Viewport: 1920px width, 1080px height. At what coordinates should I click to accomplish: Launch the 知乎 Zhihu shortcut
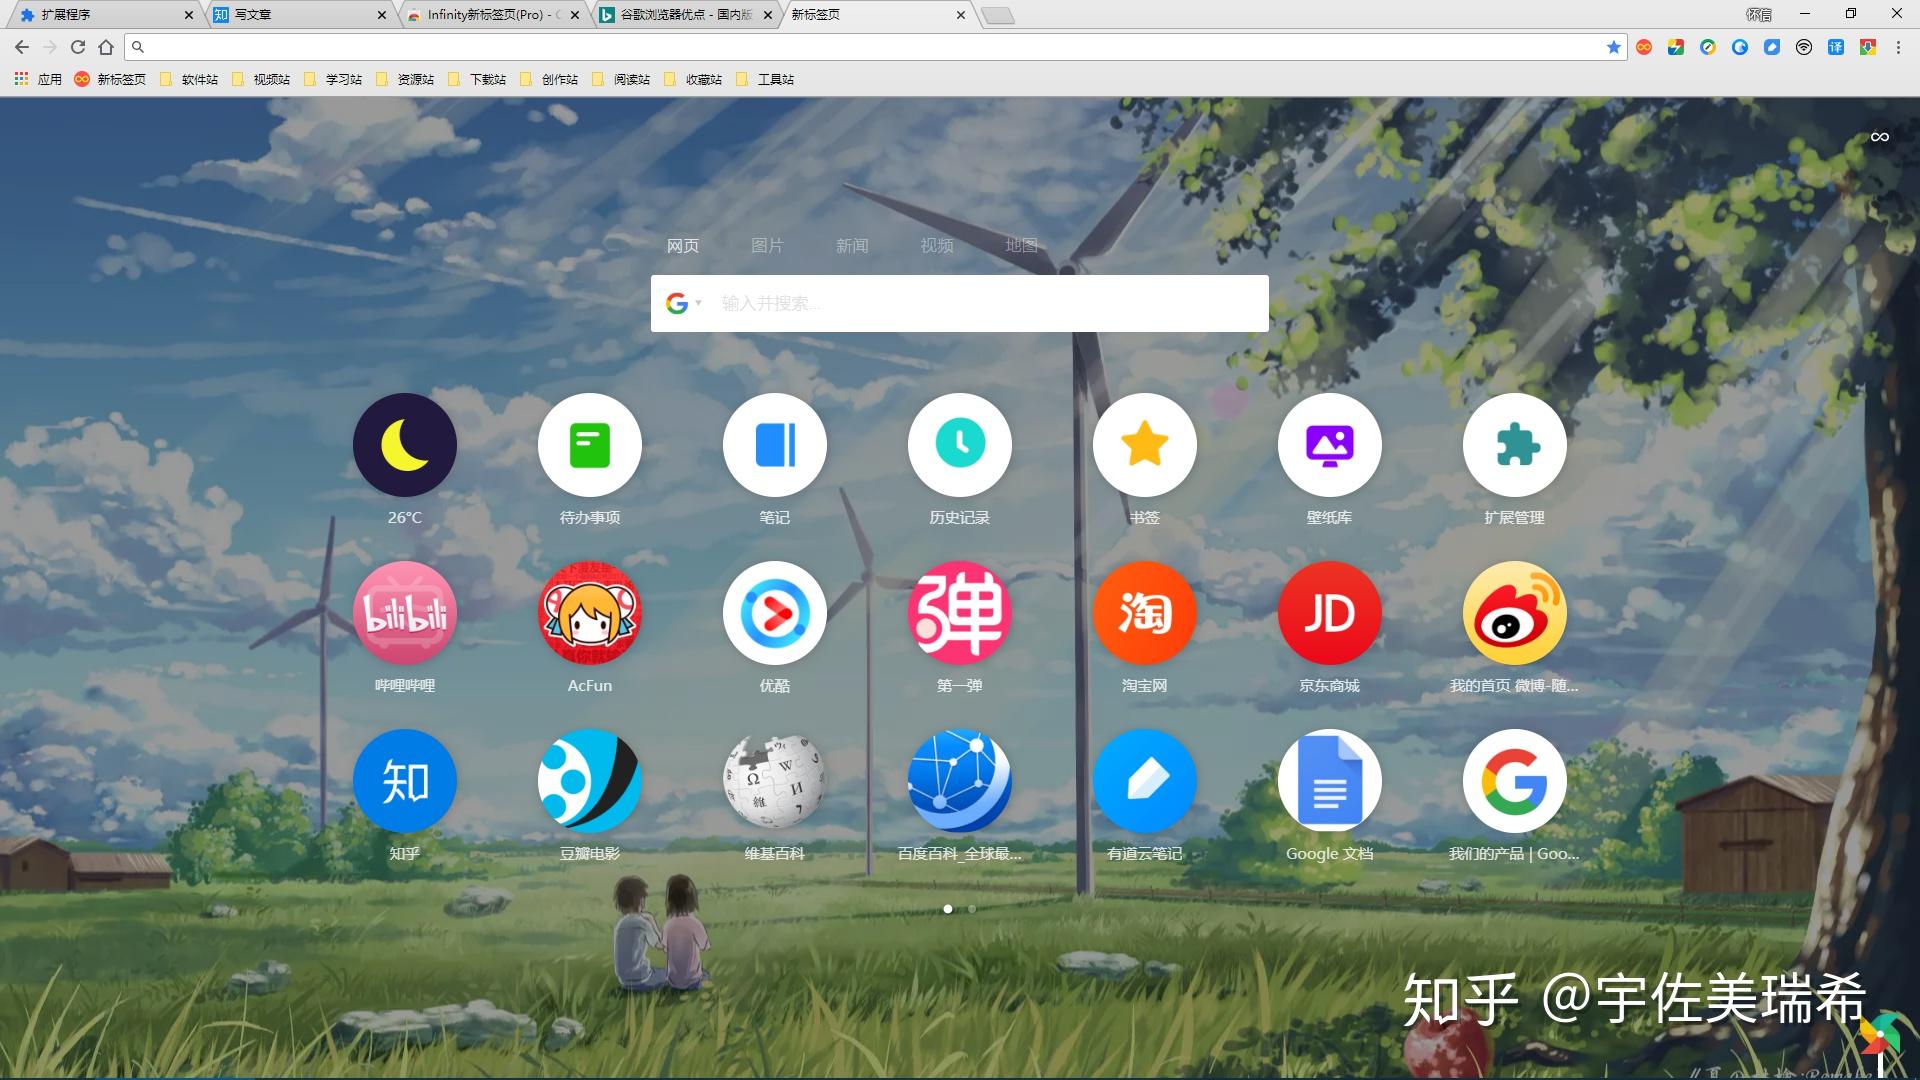coord(405,781)
